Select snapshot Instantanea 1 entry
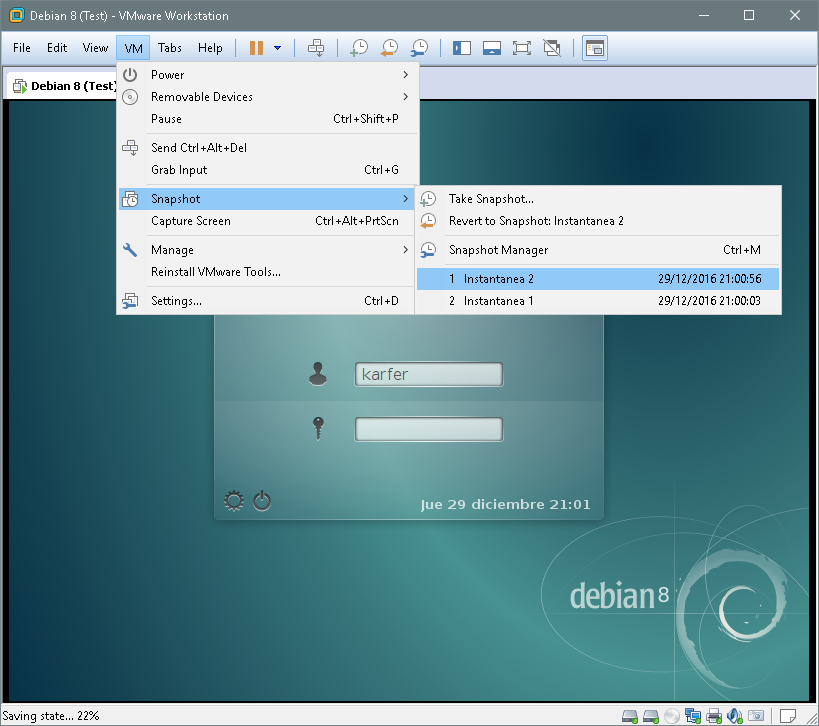The image size is (819, 726). click(x=598, y=301)
